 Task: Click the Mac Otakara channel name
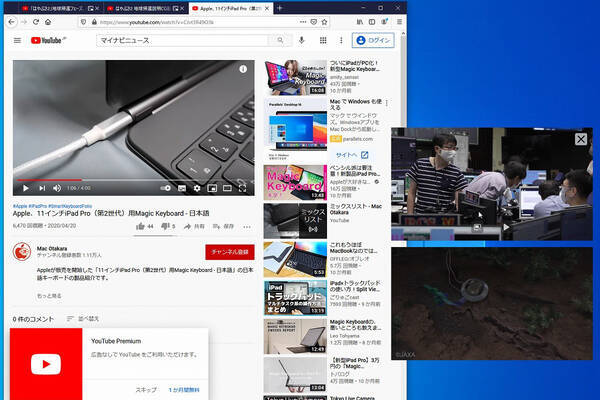[52, 248]
